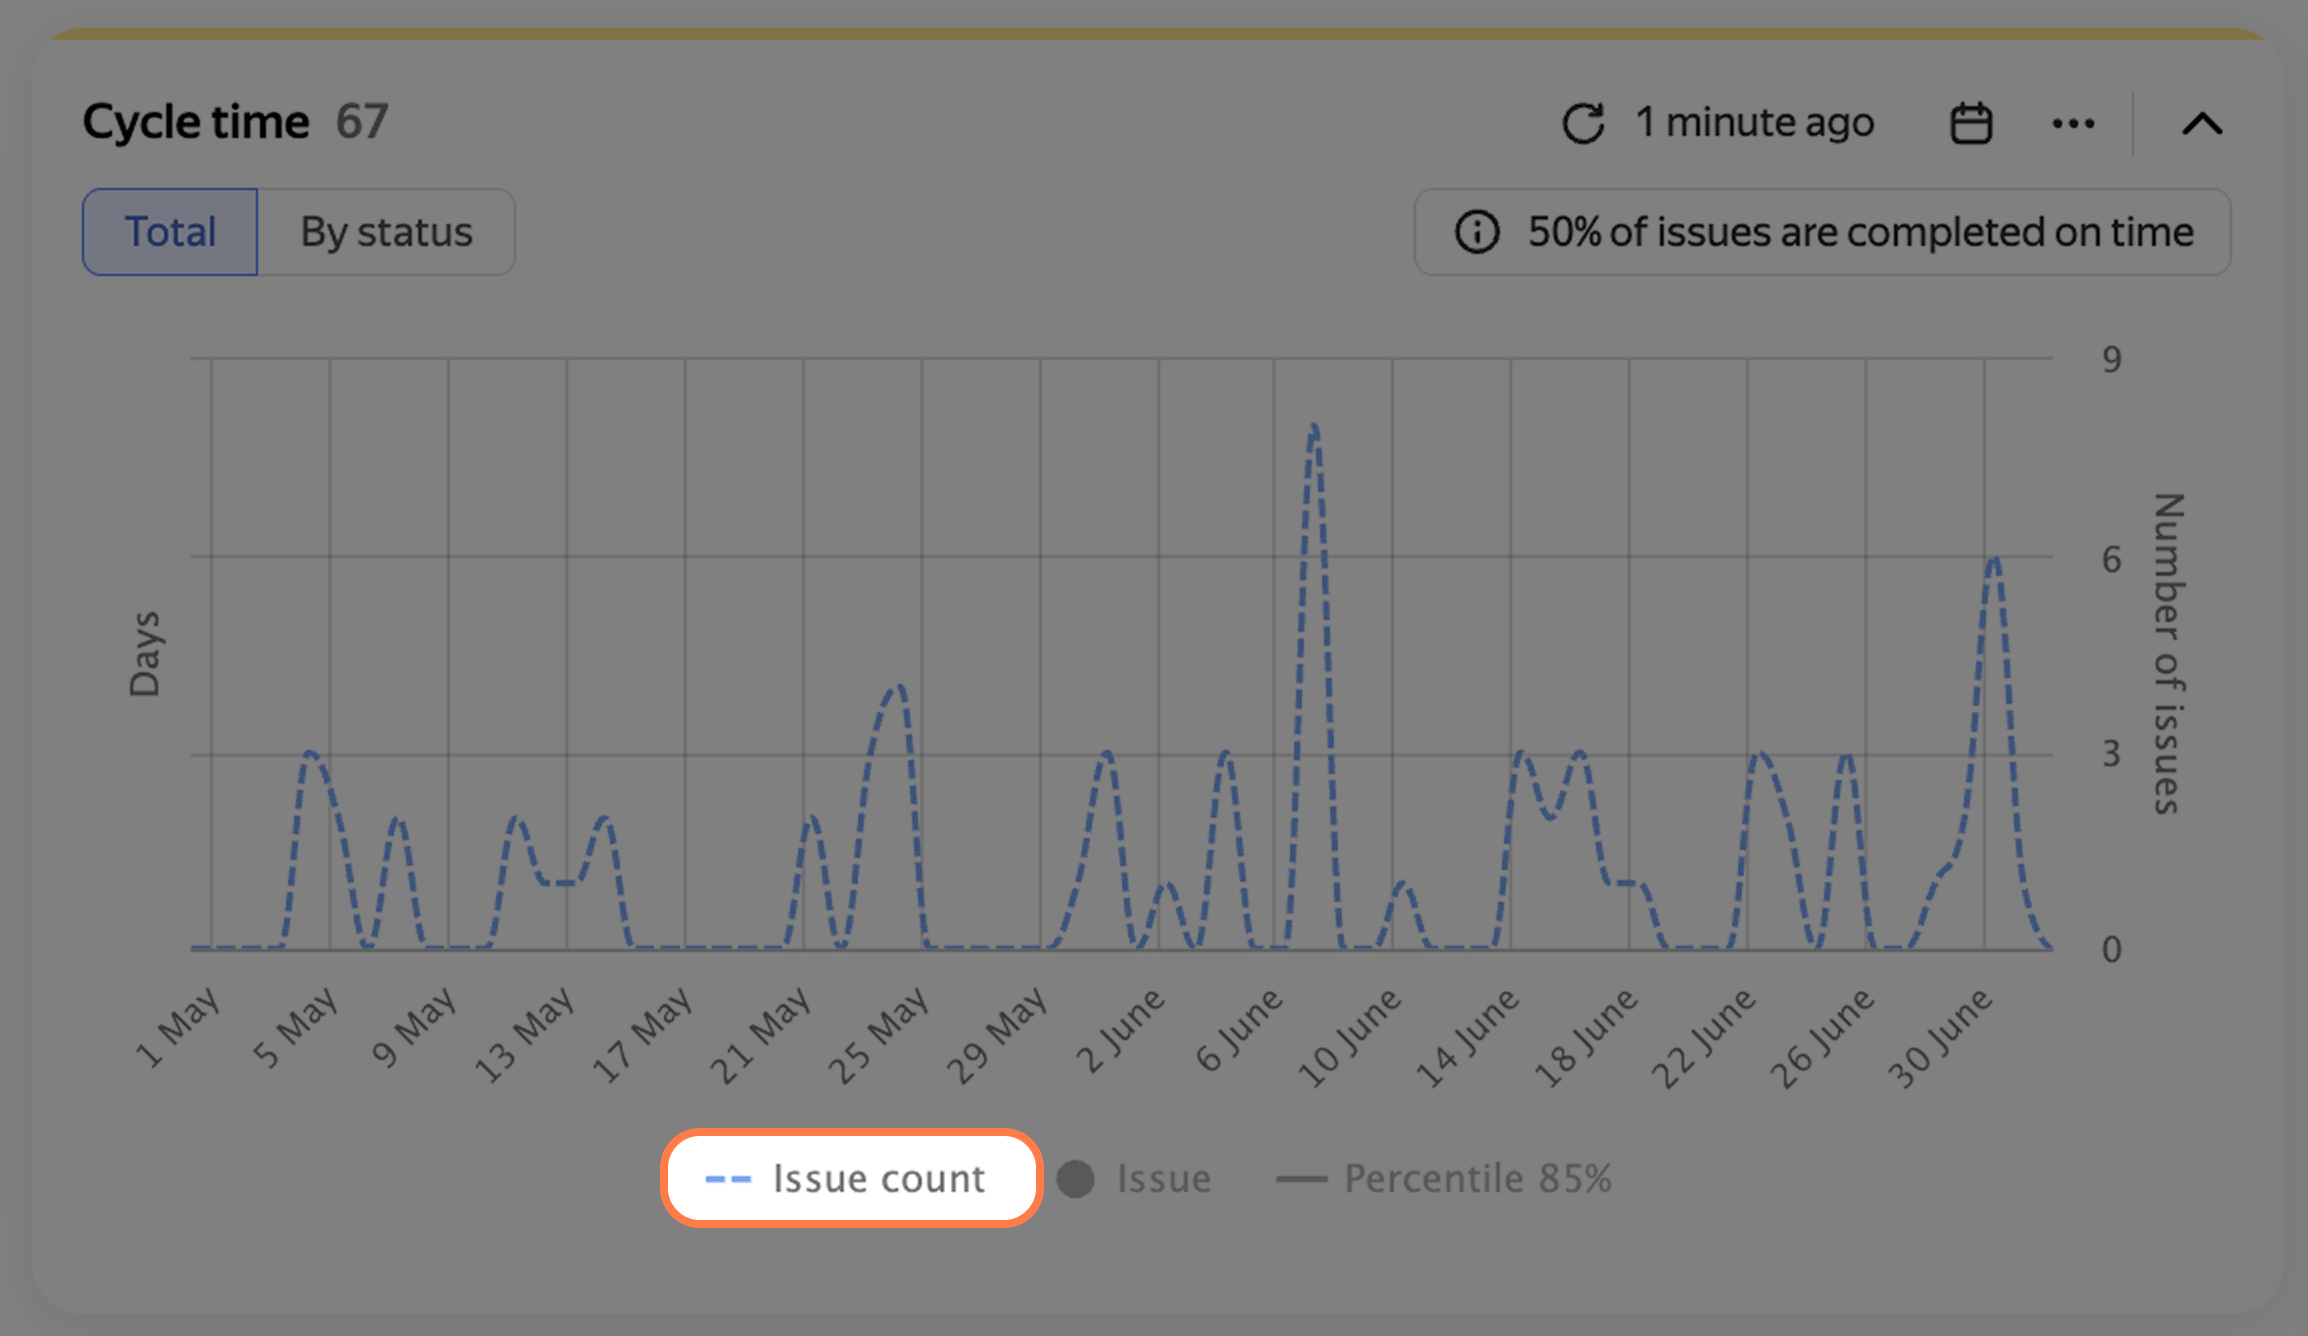Select the highest peak near 6 June

[x=1314, y=428]
